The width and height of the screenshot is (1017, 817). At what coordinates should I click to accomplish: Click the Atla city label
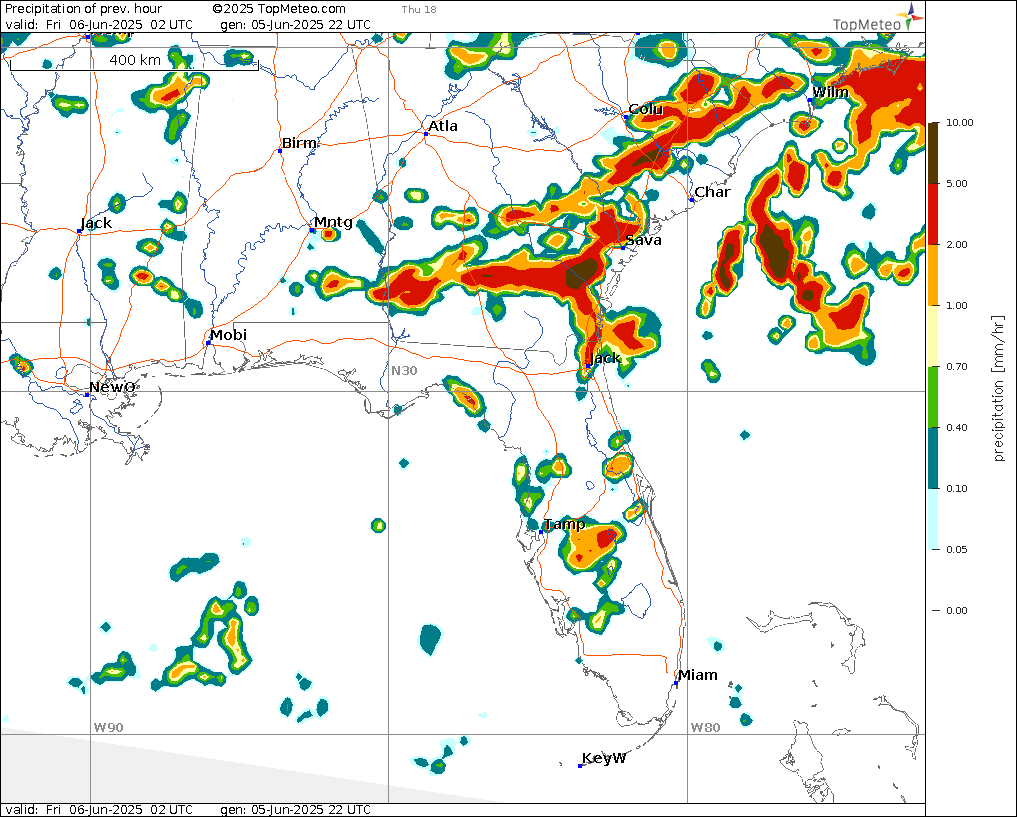[443, 126]
